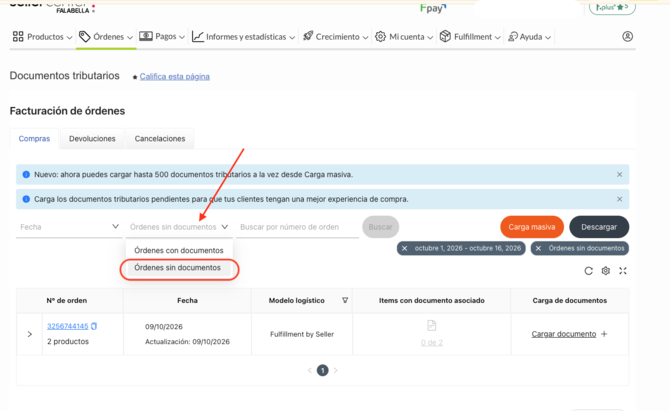Open the Fulfillment menu
This screenshot has width=670, height=411.
[470, 37]
